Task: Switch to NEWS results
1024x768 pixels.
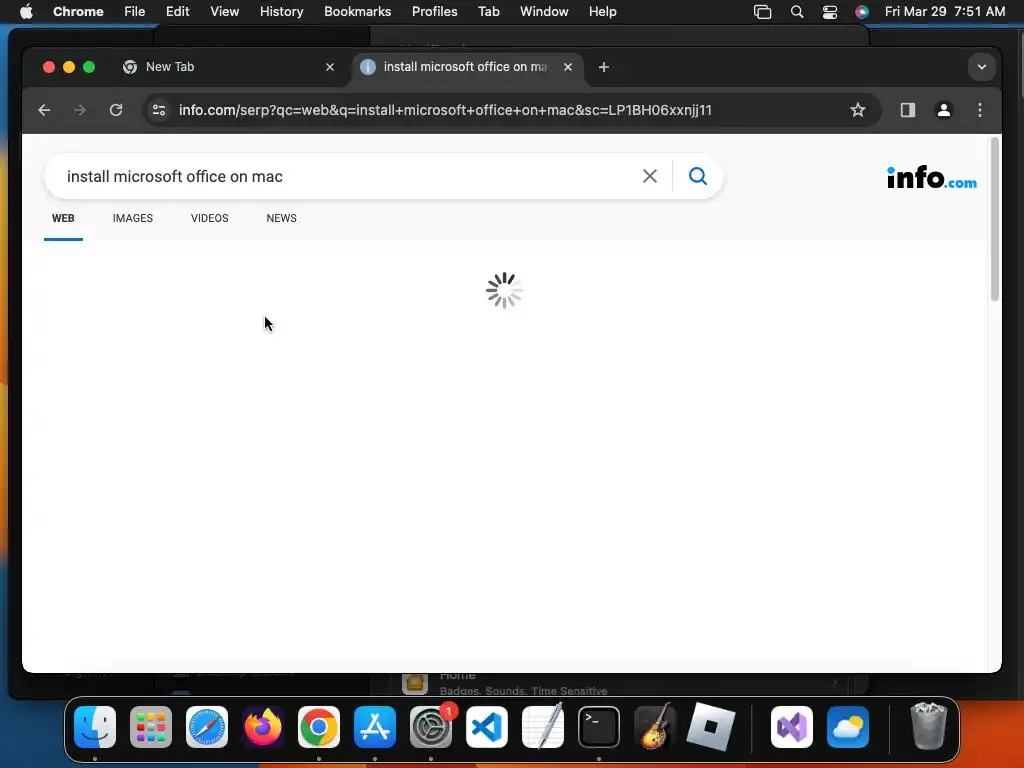Action: [x=281, y=218]
